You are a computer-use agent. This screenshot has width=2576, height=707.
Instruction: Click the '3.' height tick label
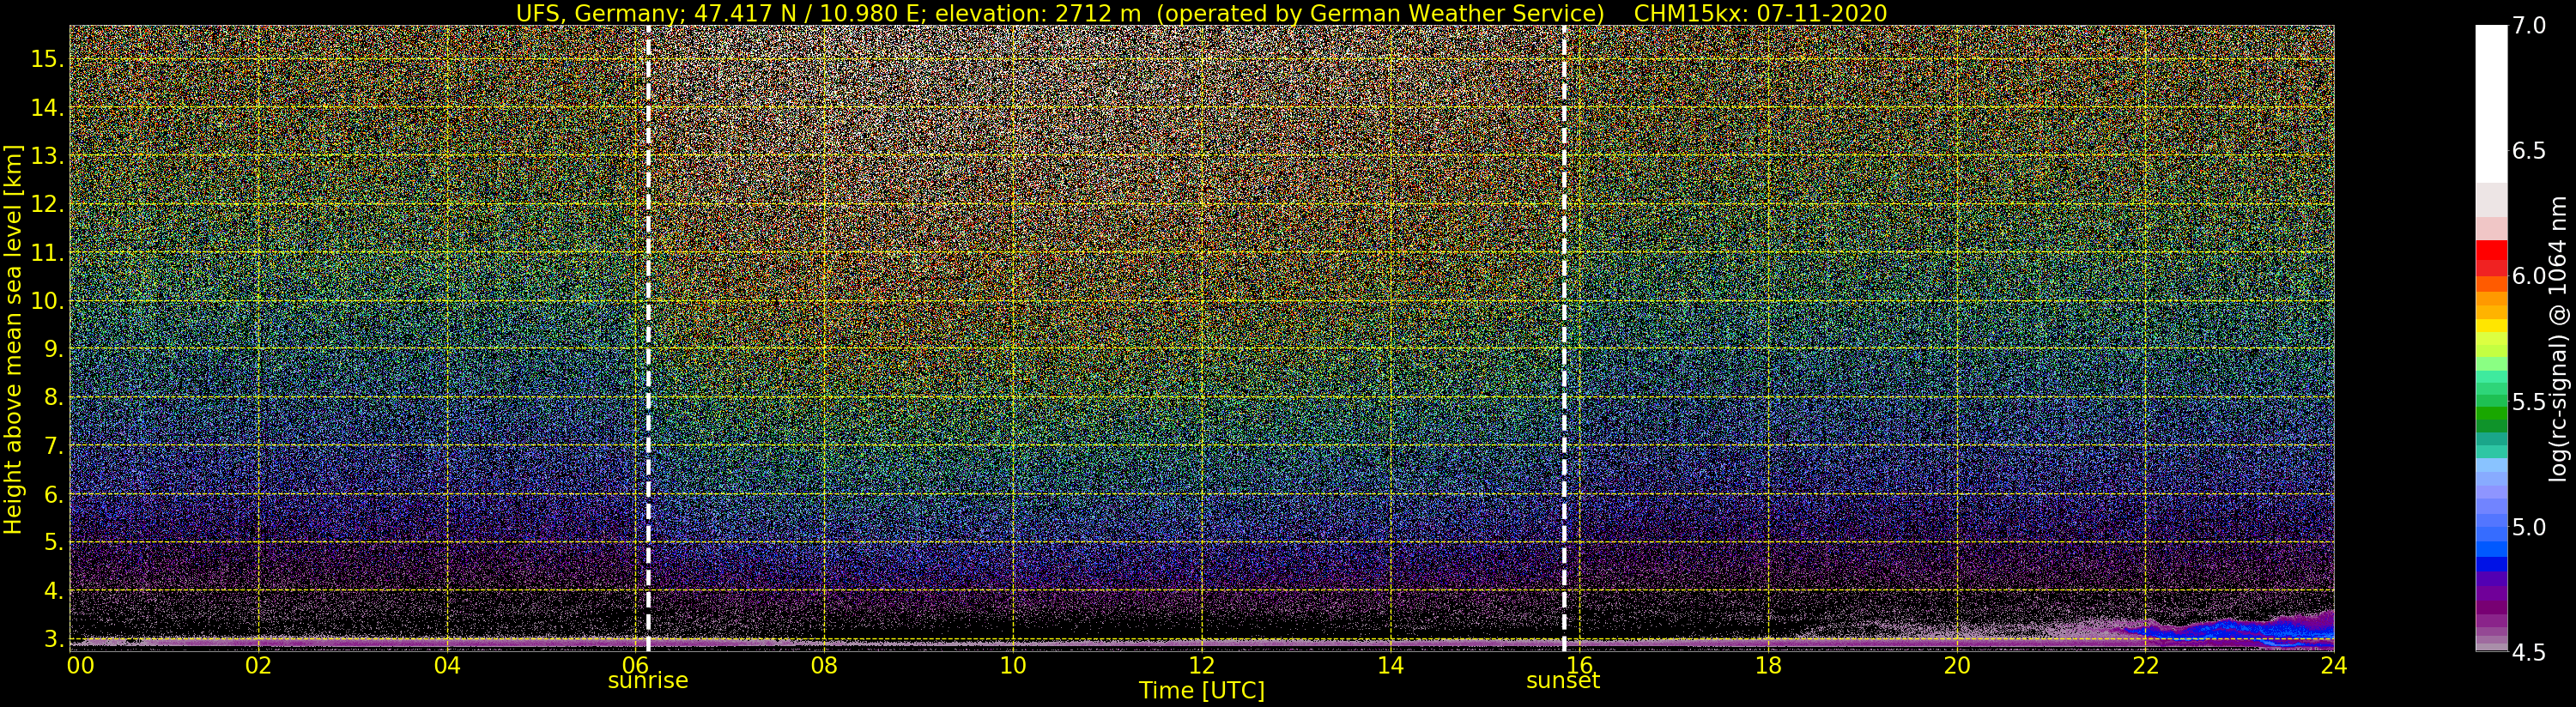(x=52, y=639)
